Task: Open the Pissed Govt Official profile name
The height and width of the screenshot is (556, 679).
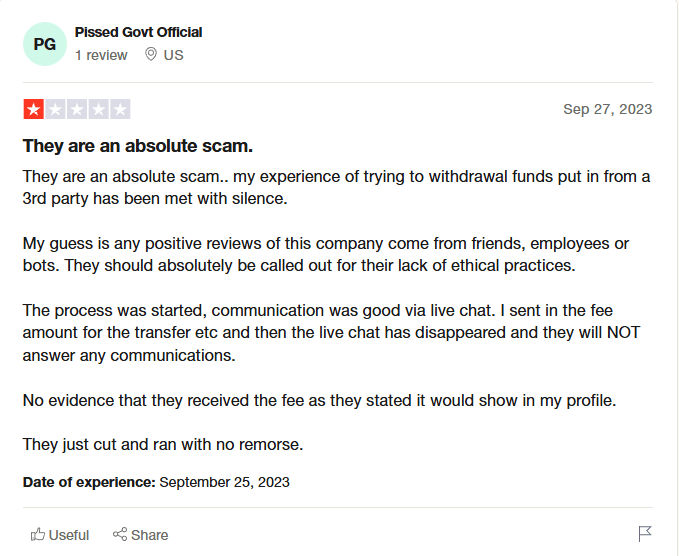Action: click(138, 32)
